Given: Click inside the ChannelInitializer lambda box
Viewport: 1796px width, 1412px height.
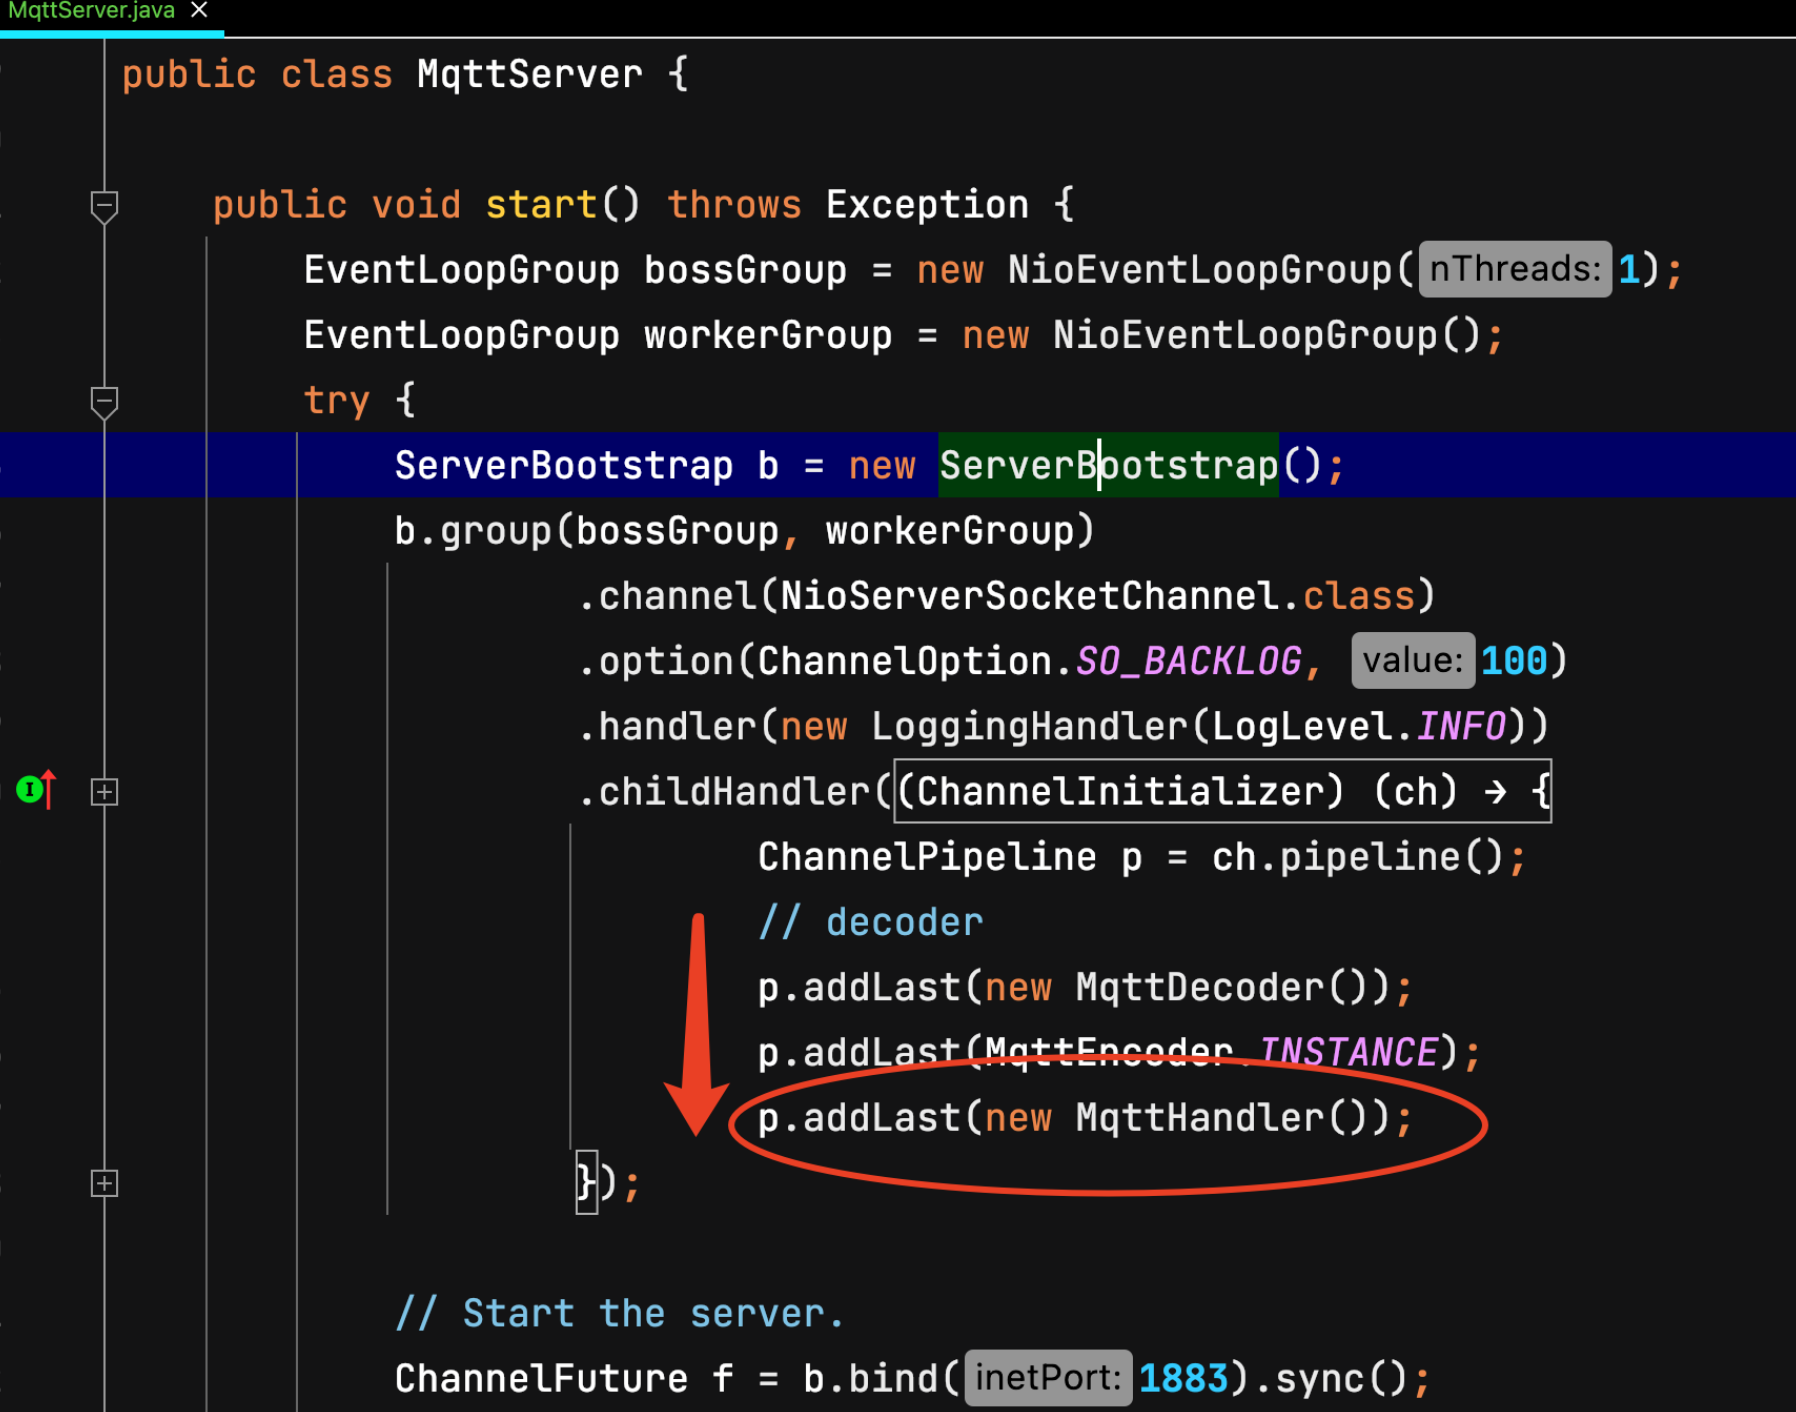Looking at the screenshot, I should tap(1220, 790).
